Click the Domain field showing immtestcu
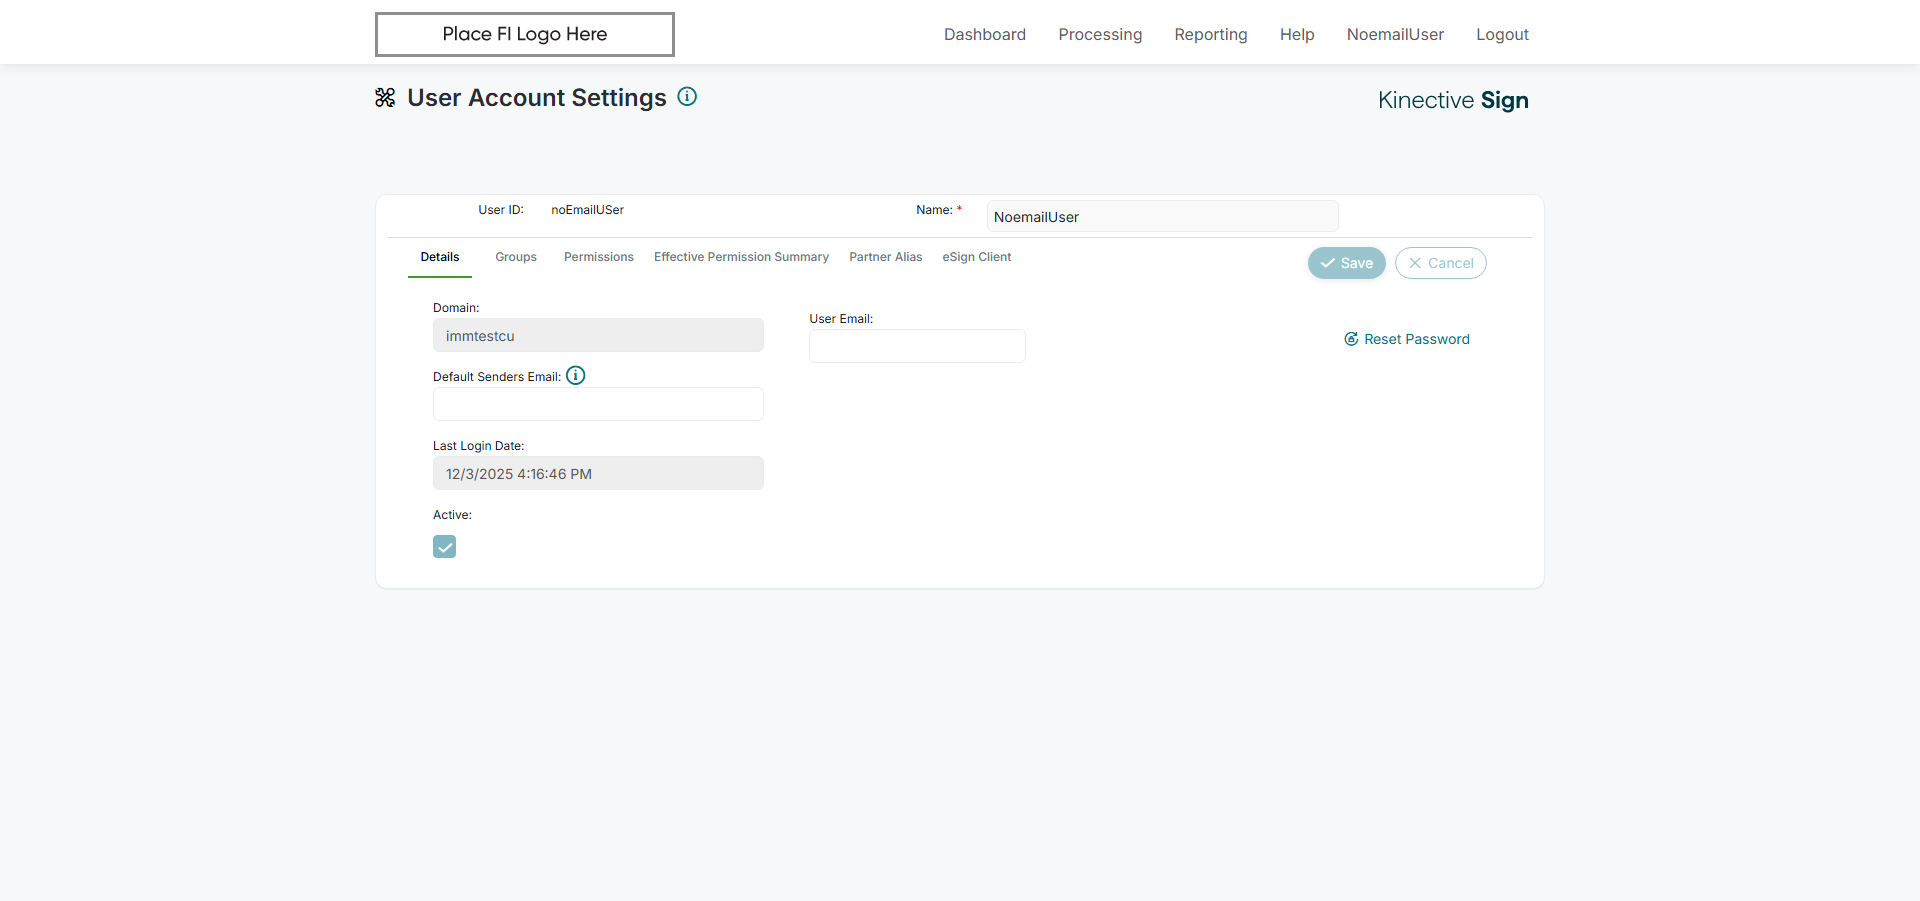Screen dimensions: 1920x901 point(598,335)
